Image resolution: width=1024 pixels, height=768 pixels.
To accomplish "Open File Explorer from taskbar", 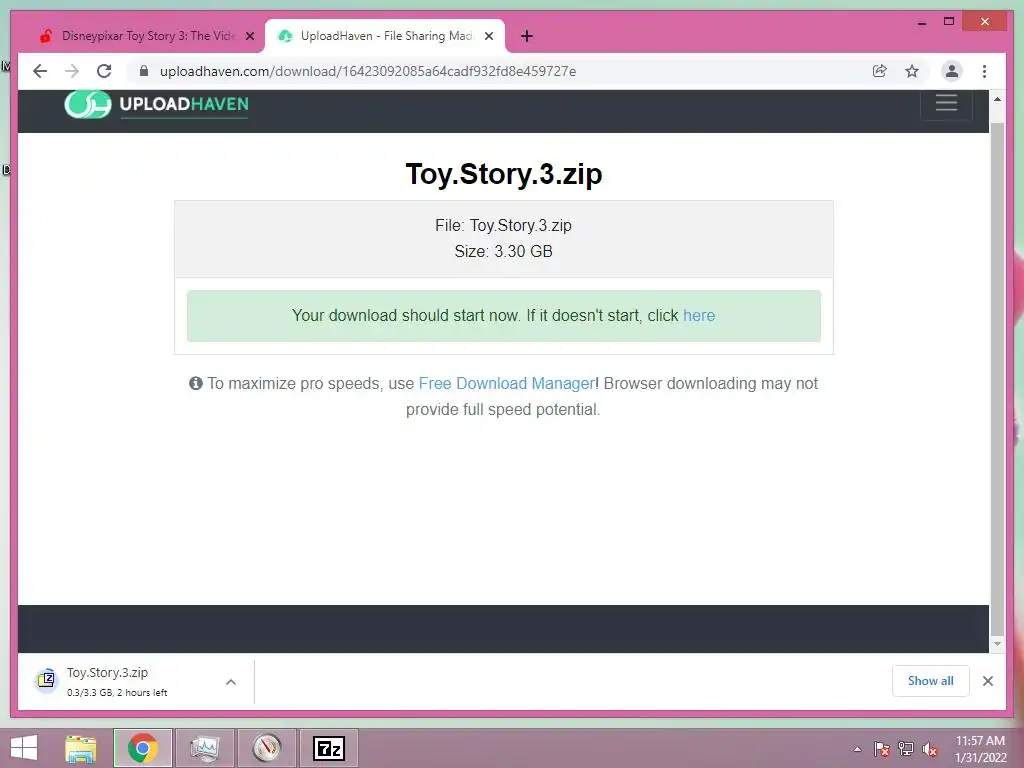I will coord(80,748).
